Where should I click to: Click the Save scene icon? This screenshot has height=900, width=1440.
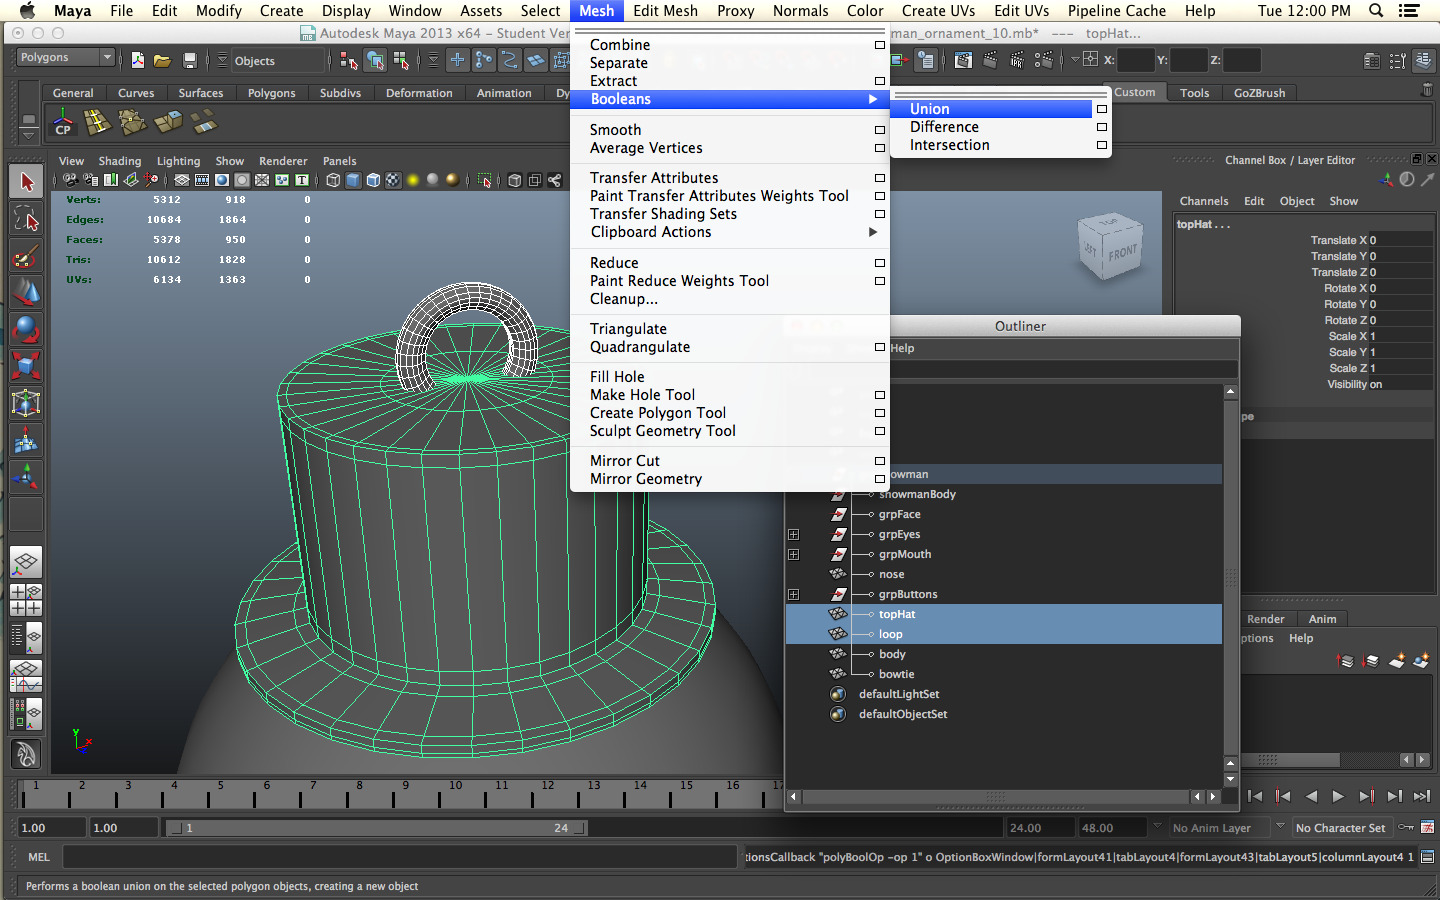coord(190,61)
